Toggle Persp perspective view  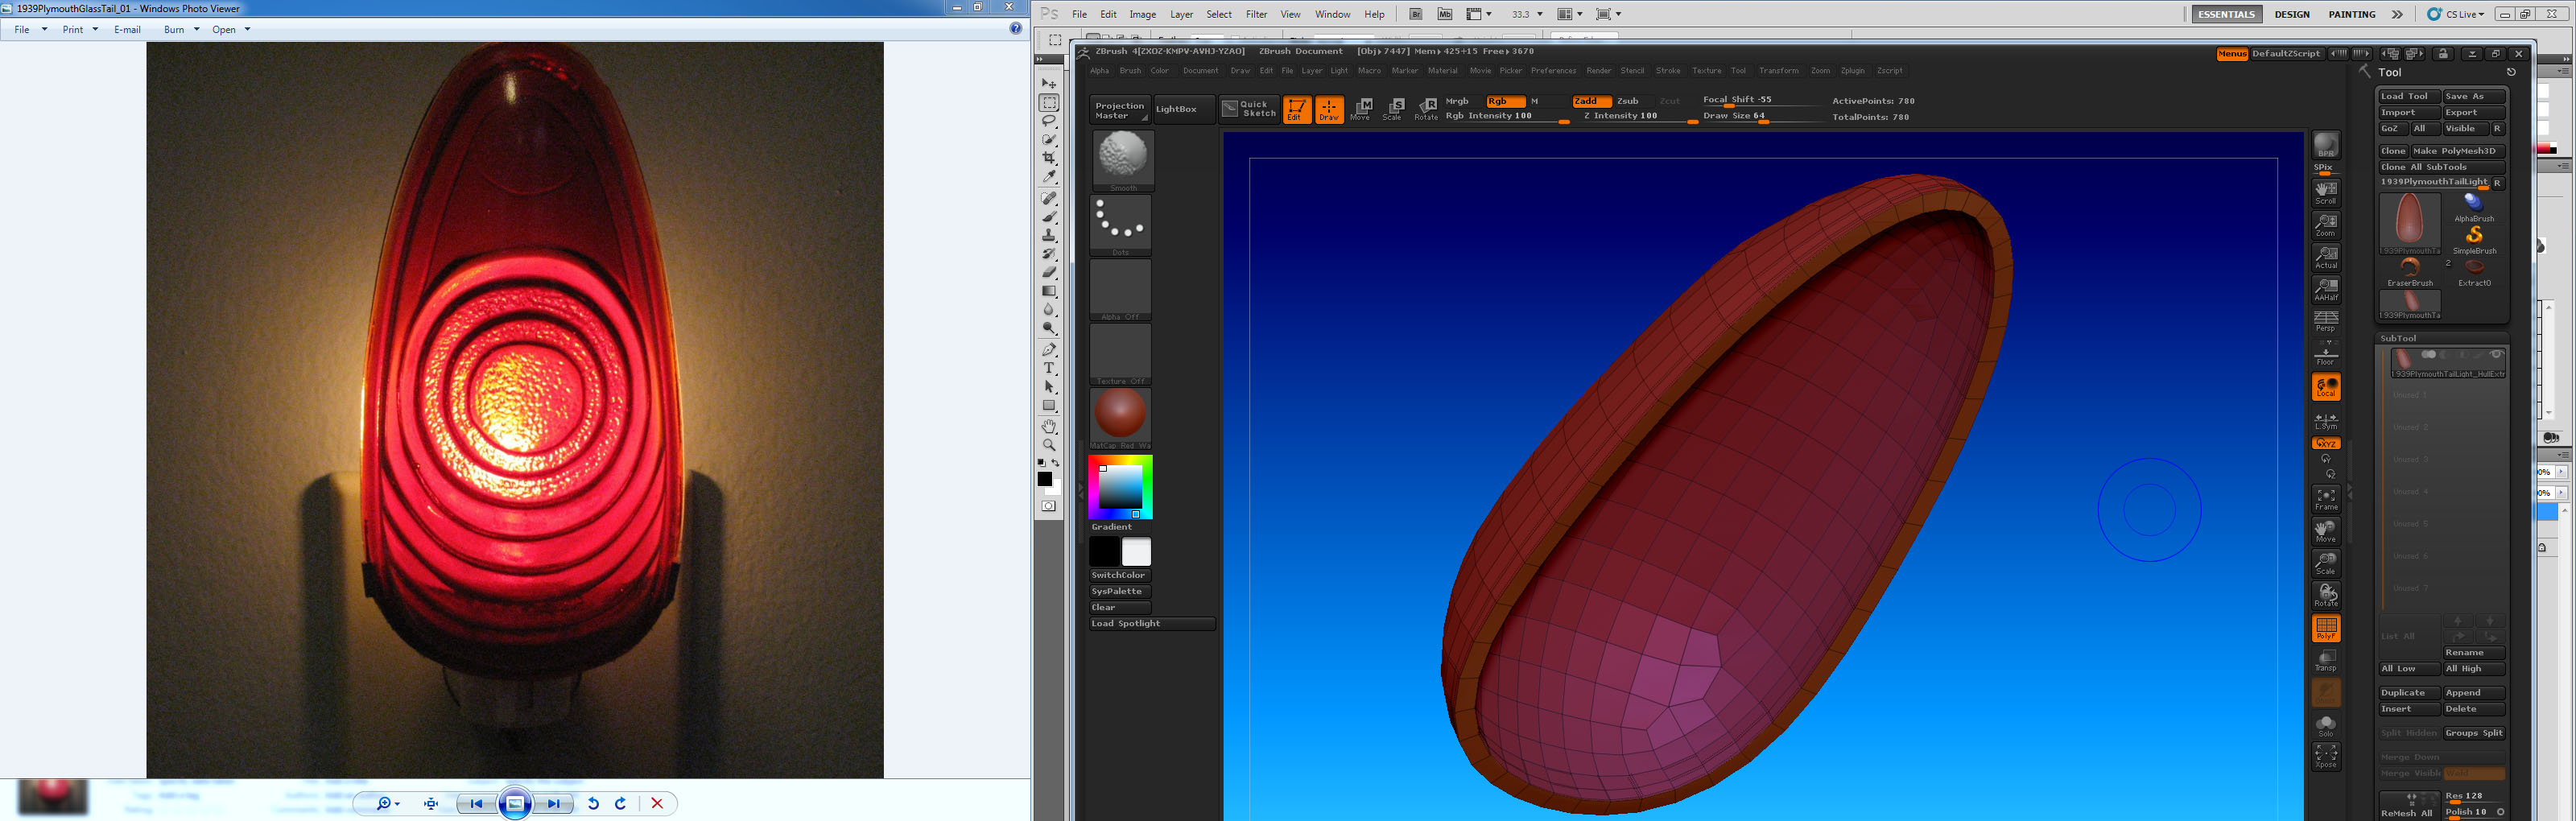coord(2326,321)
